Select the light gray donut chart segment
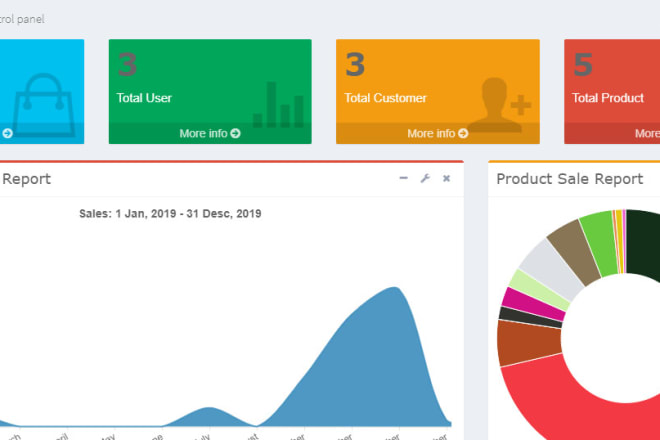This screenshot has height=440, width=660. [553, 270]
